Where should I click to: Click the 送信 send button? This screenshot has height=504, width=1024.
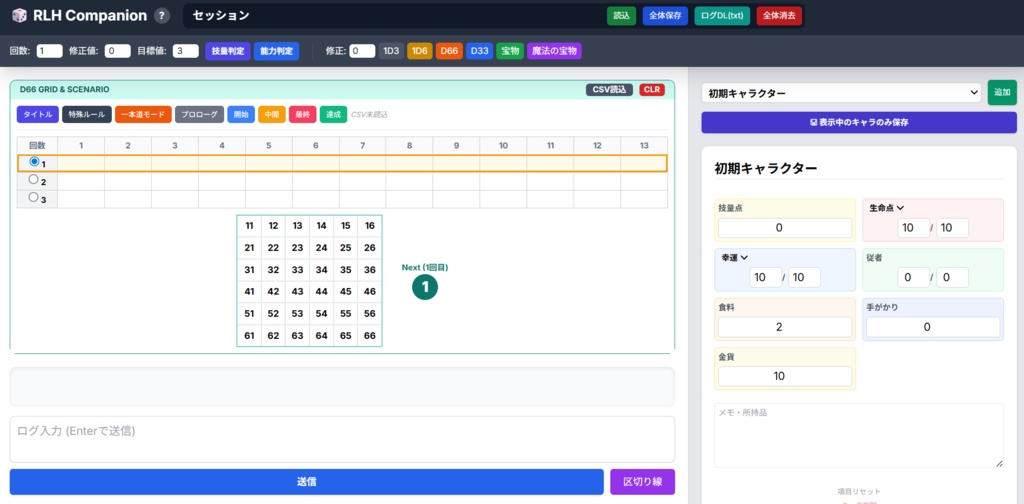[x=306, y=482]
